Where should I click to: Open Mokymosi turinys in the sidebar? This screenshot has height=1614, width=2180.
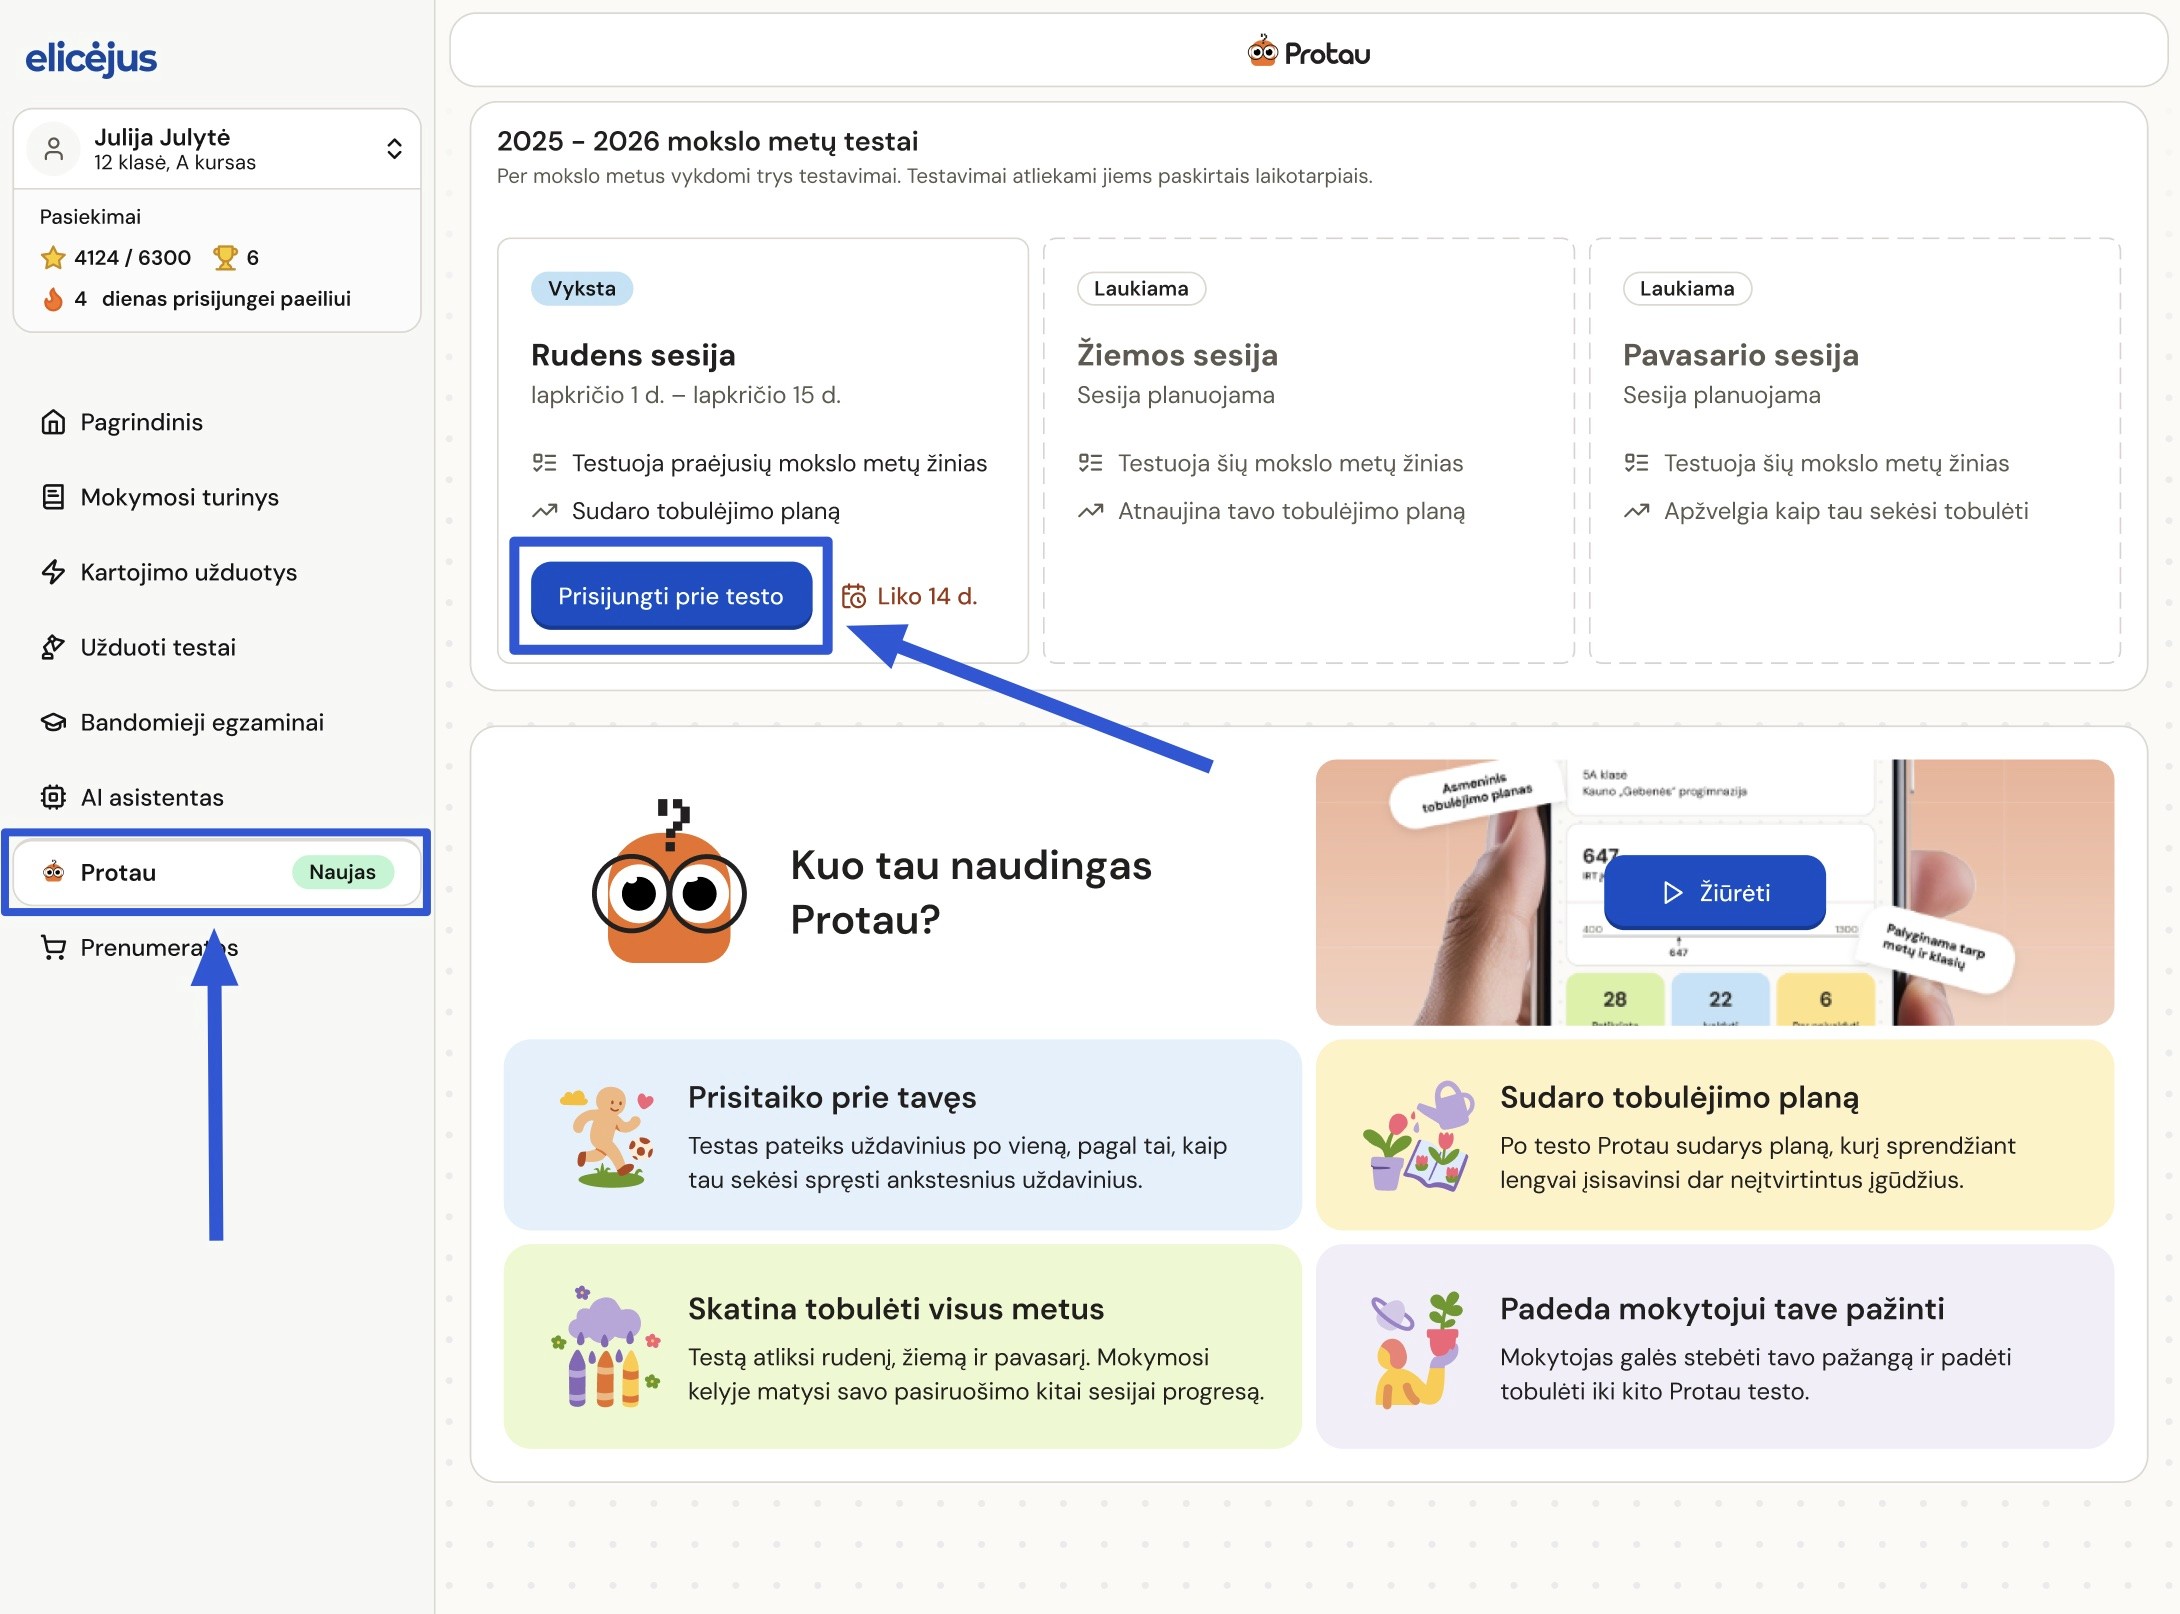click(179, 497)
